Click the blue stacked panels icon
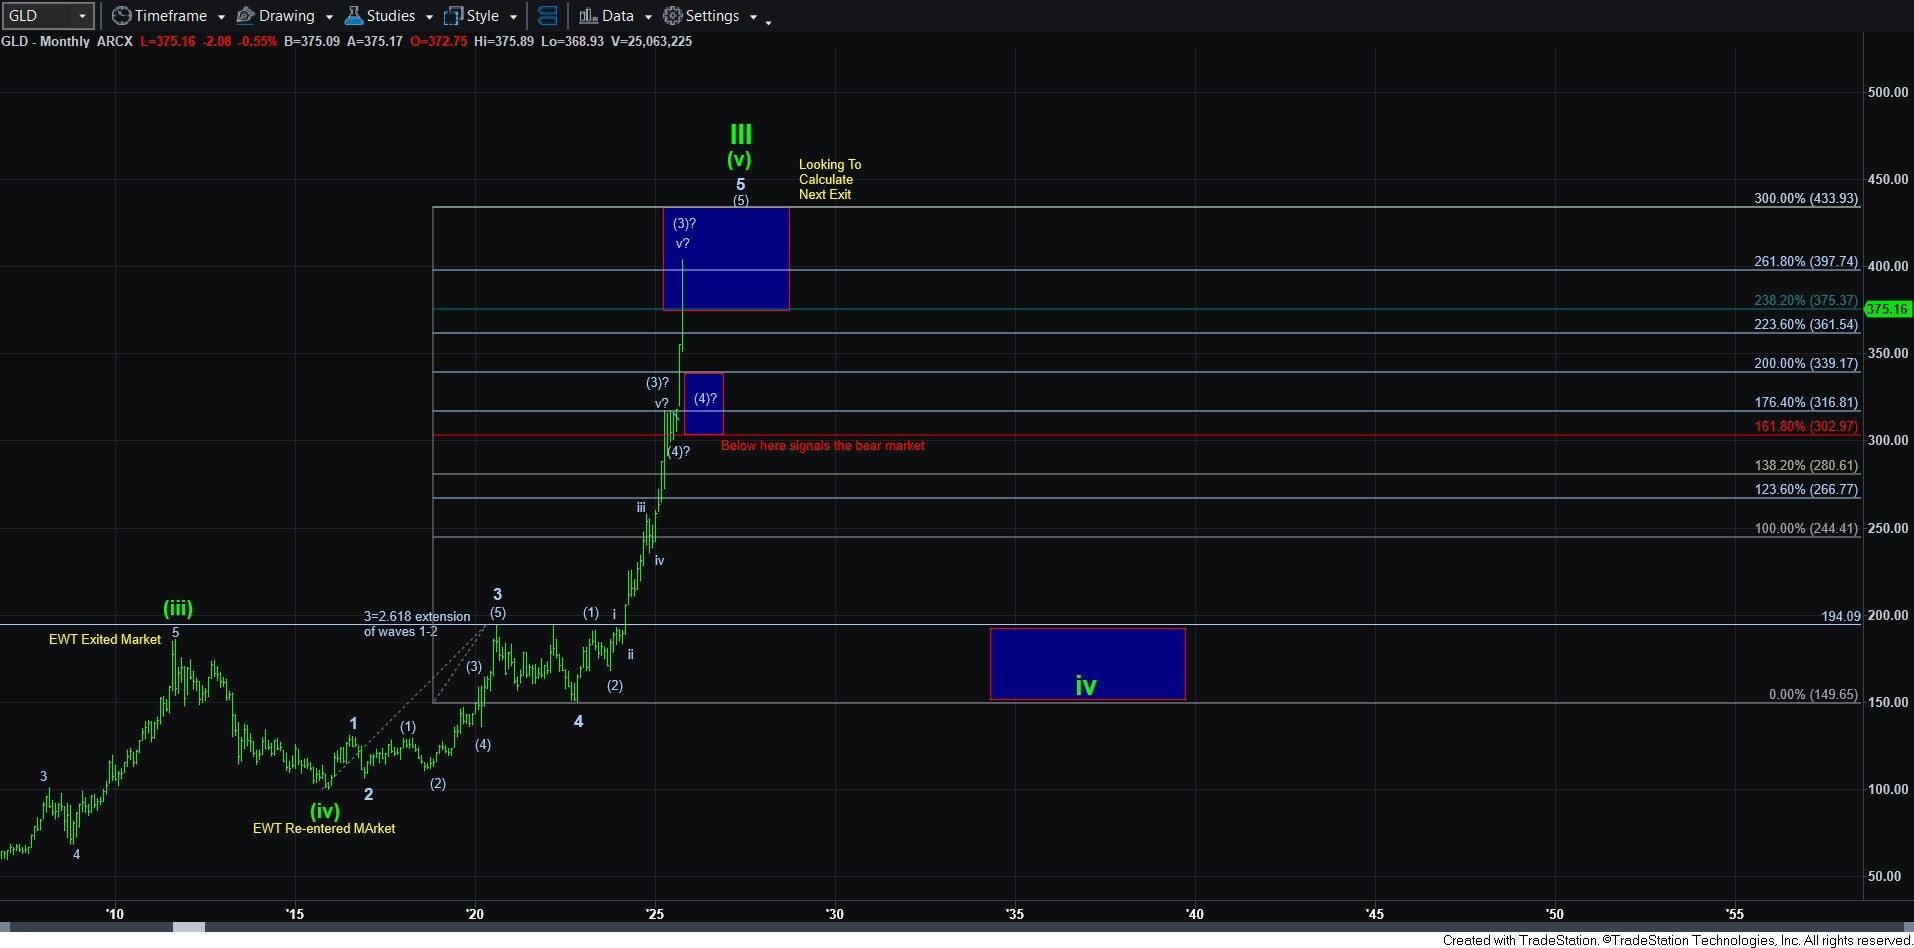 (547, 16)
